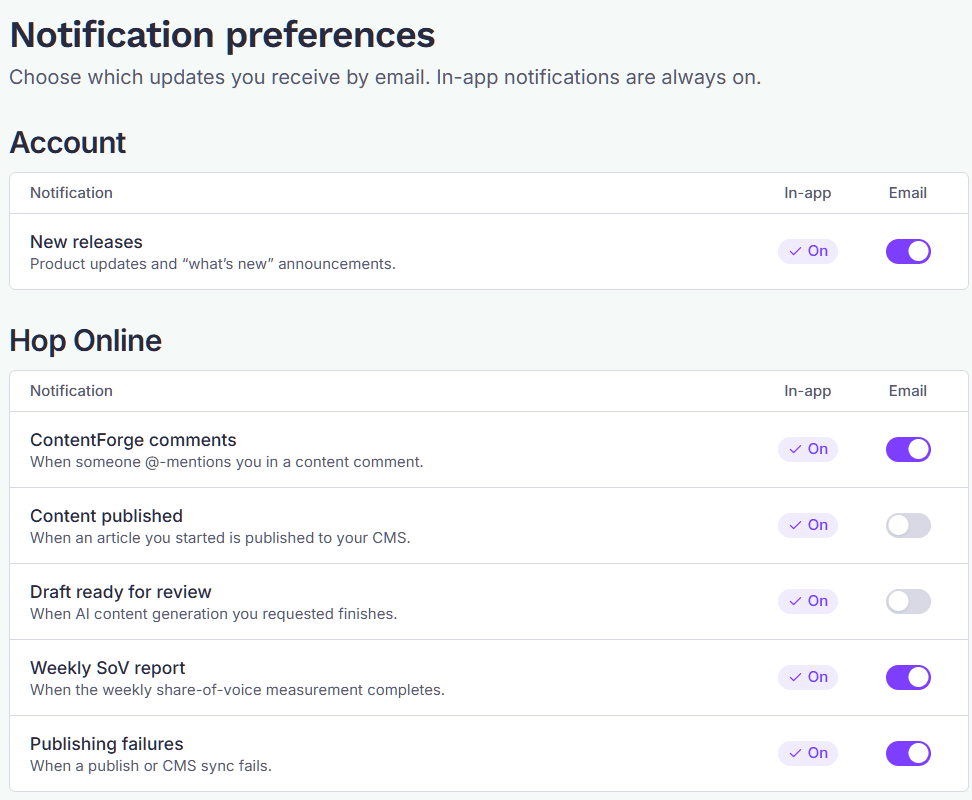Image resolution: width=972 pixels, height=800 pixels.
Task: Click 'When someone @-mentions you' description
Action: point(227,462)
